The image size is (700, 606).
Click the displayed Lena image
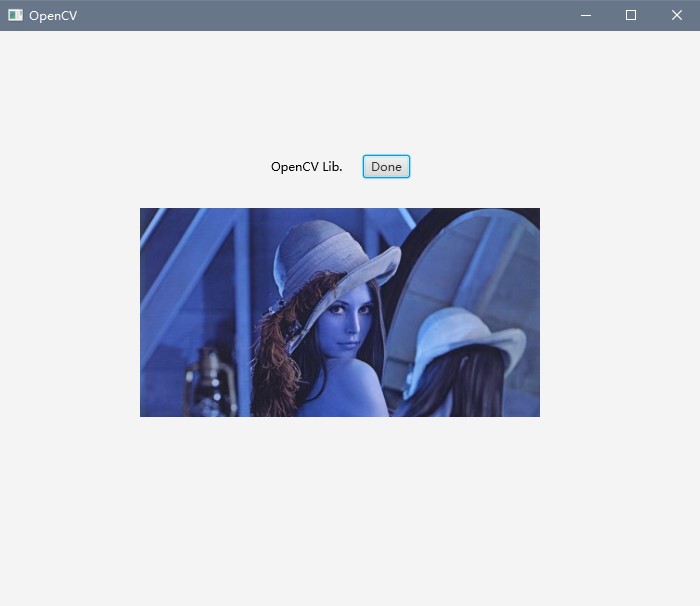pyautogui.click(x=340, y=312)
